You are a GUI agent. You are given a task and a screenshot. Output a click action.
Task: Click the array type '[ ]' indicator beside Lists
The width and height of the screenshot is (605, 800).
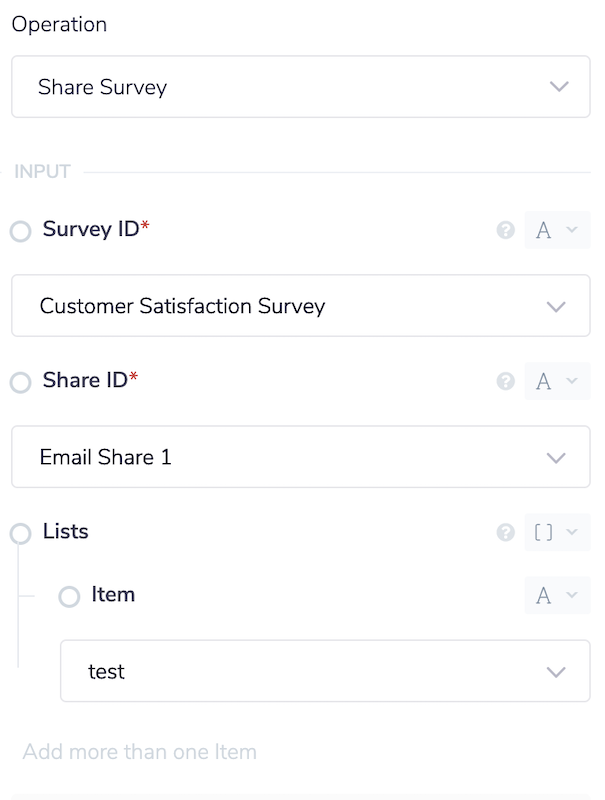click(x=544, y=531)
